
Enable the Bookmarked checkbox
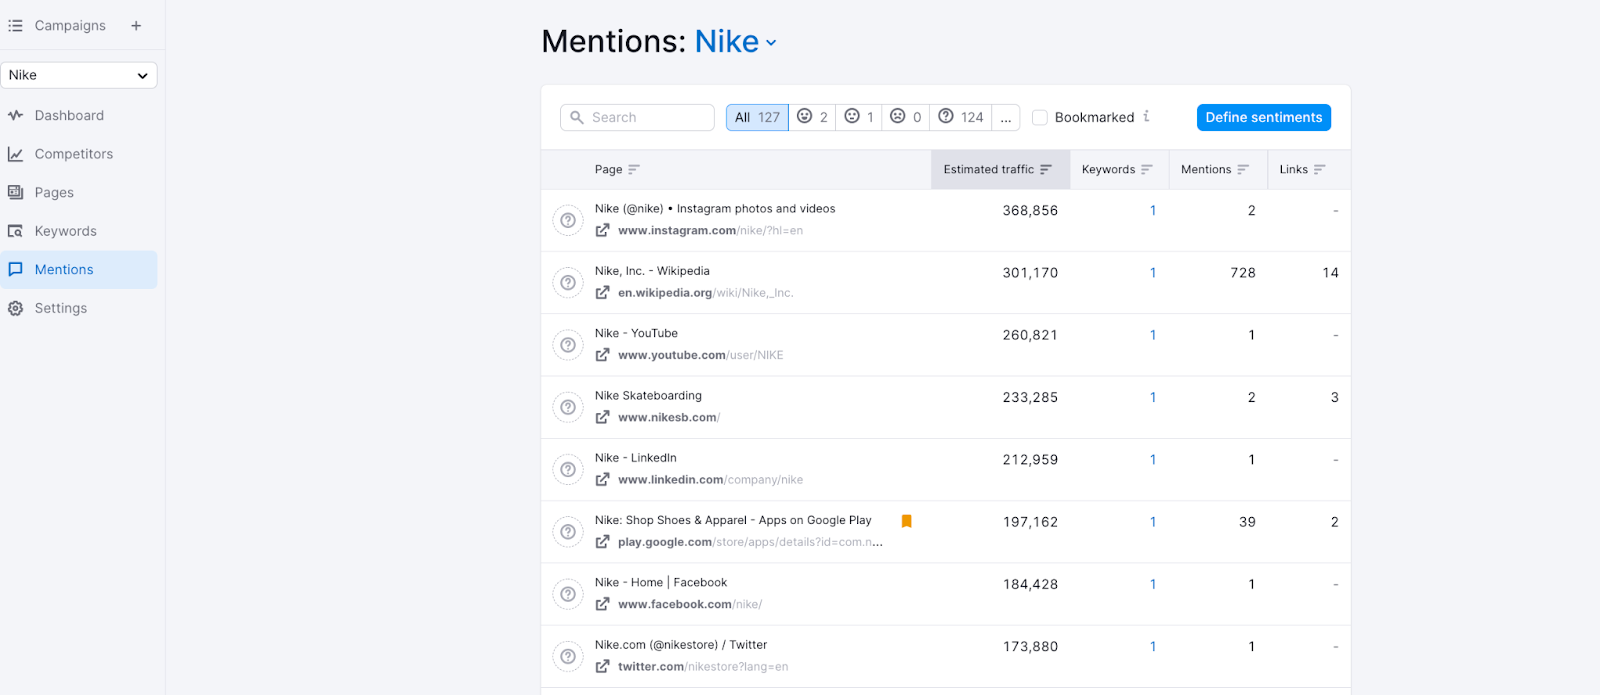[x=1040, y=118]
